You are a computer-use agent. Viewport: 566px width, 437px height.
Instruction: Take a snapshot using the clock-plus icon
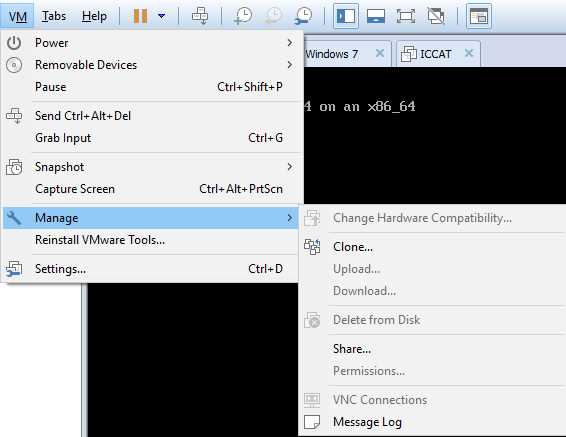[243, 16]
